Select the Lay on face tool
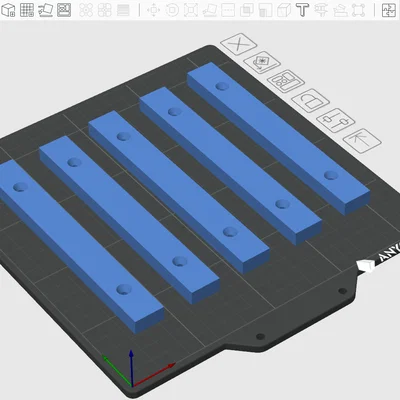Viewport: 400px width, 400px height. coord(209,10)
